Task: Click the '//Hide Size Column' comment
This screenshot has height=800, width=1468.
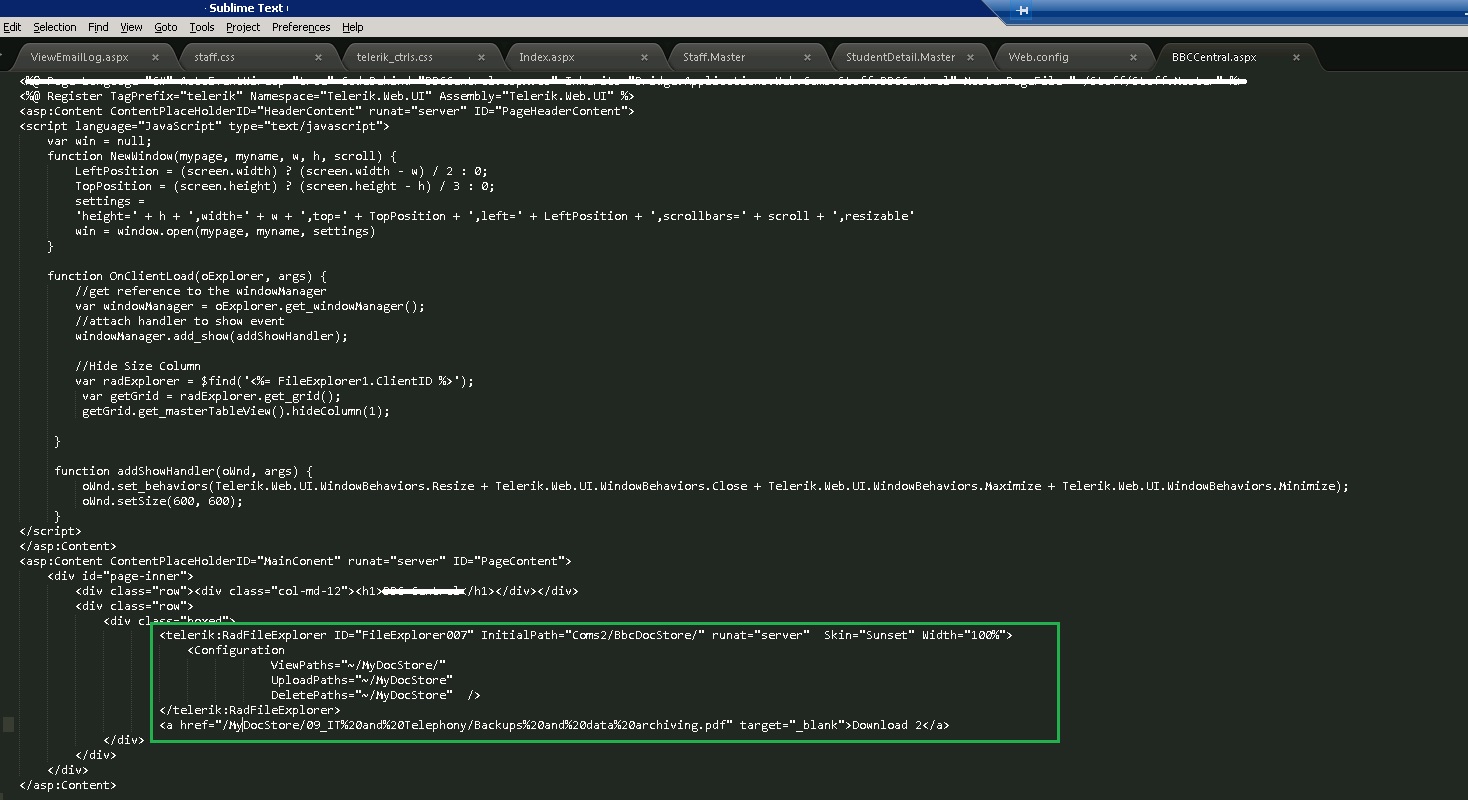Action: [138, 366]
